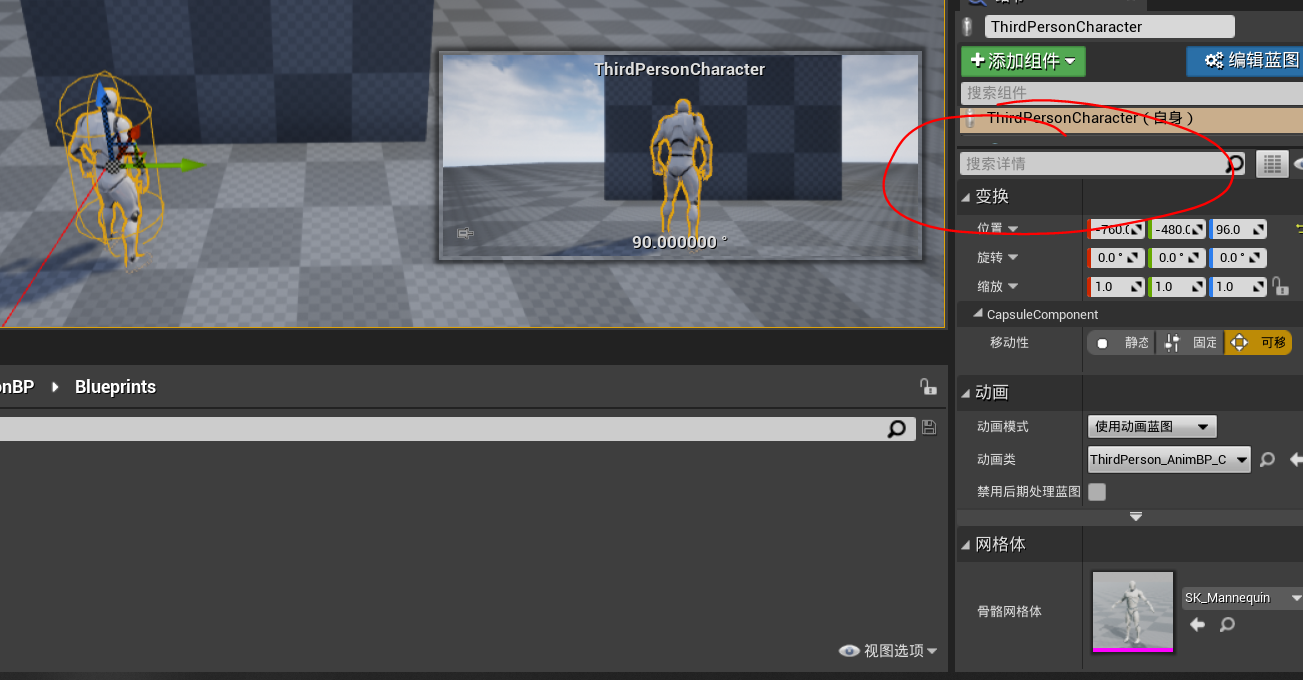
Task: Open the 旋转 rotation type dropdown
Action: [1013, 258]
